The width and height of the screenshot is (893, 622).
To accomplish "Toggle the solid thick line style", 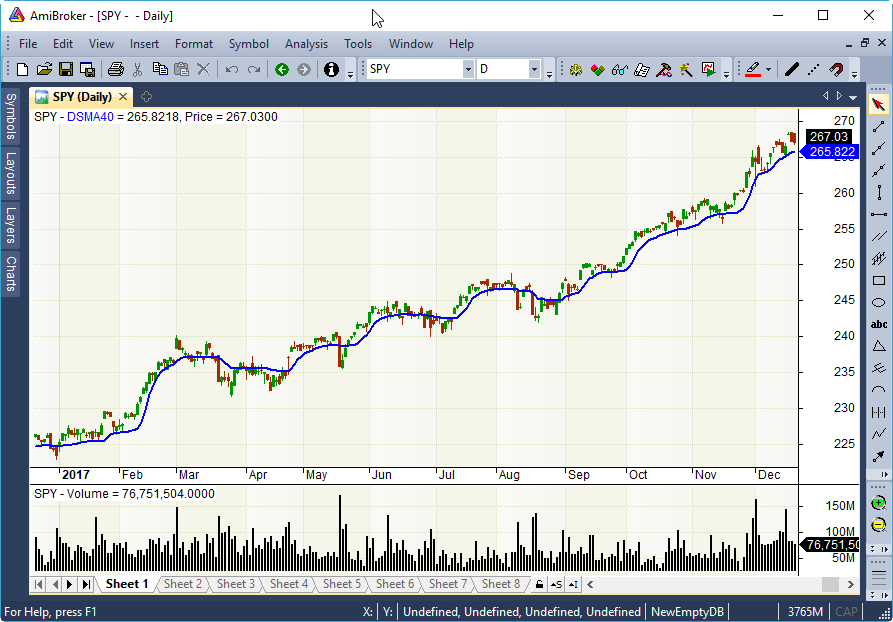I will pos(791,69).
